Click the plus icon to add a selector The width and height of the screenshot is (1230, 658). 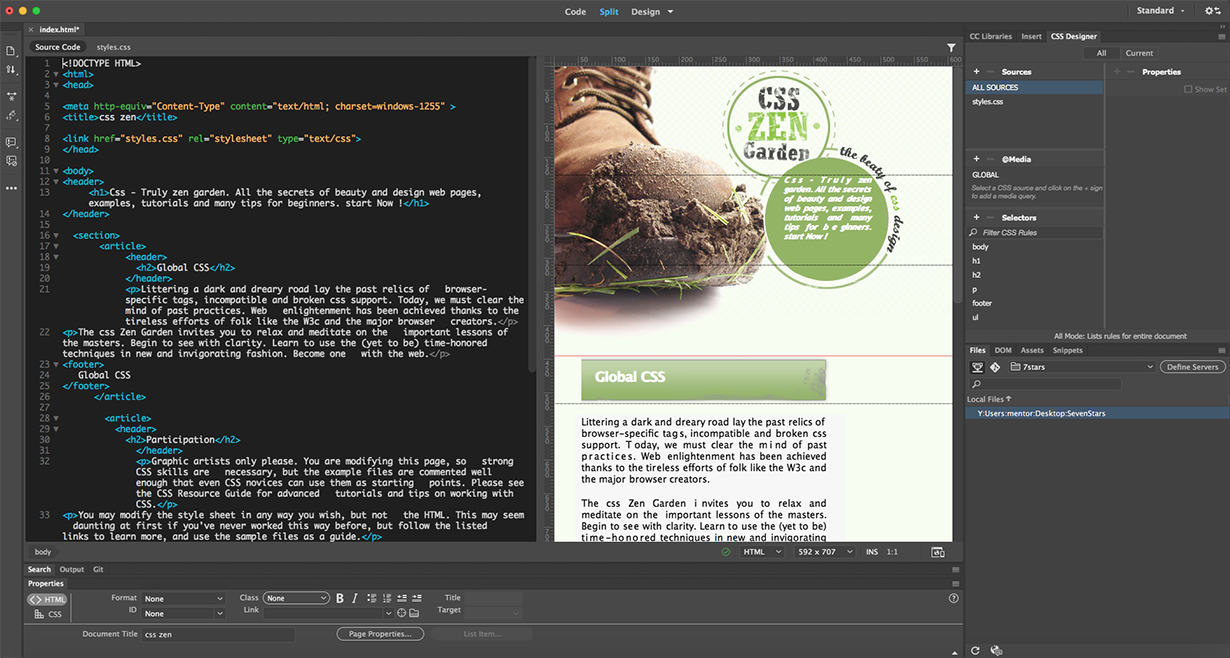click(x=976, y=217)
